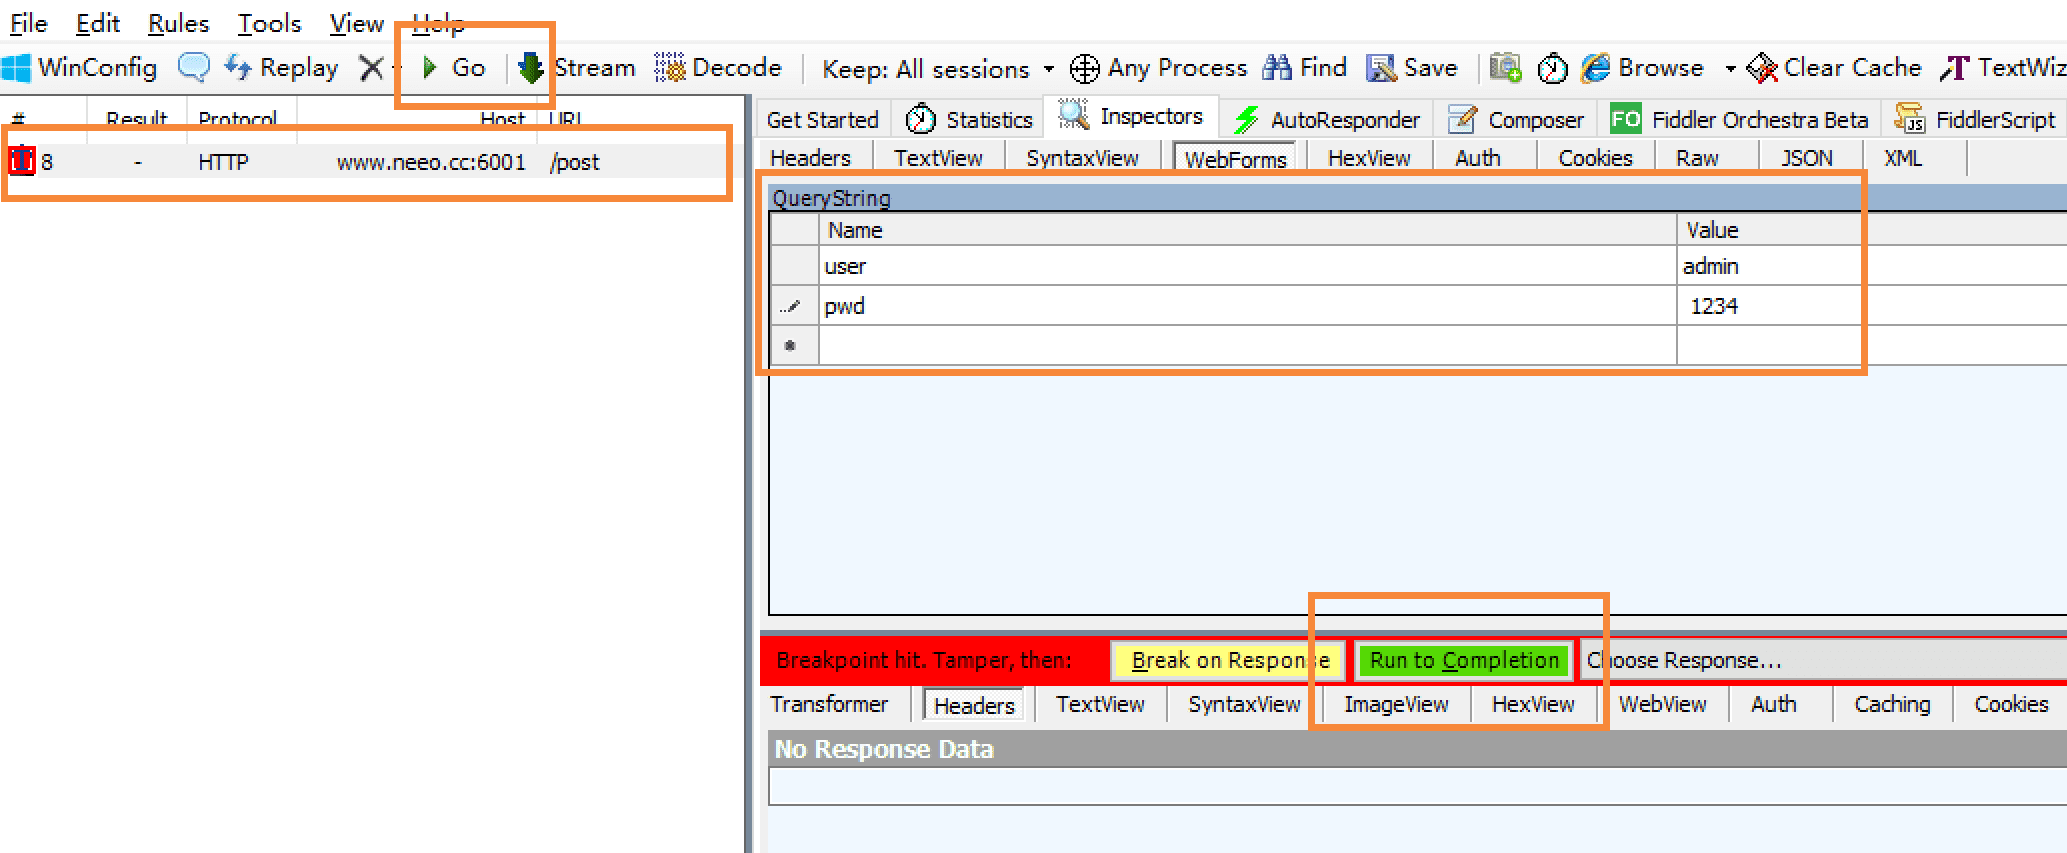Open the TextWizard tool
Screen dimensions: 2067x853
tap(2003, 68)
